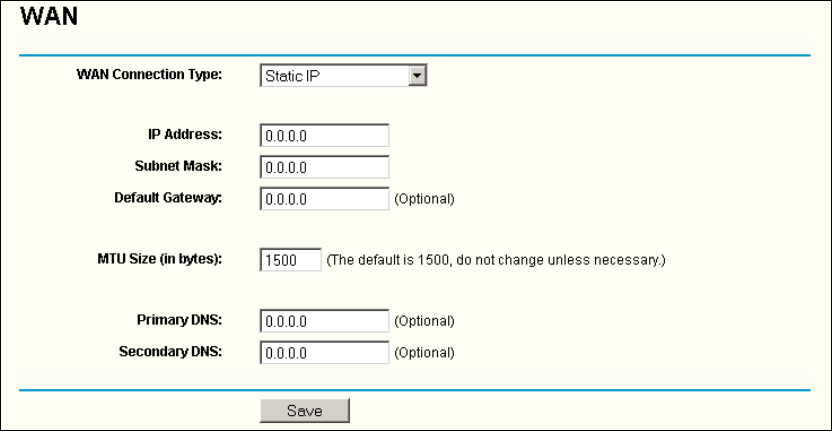Click the Optional note beside Default Gateway
832x431 pixels.
[424, 199]
